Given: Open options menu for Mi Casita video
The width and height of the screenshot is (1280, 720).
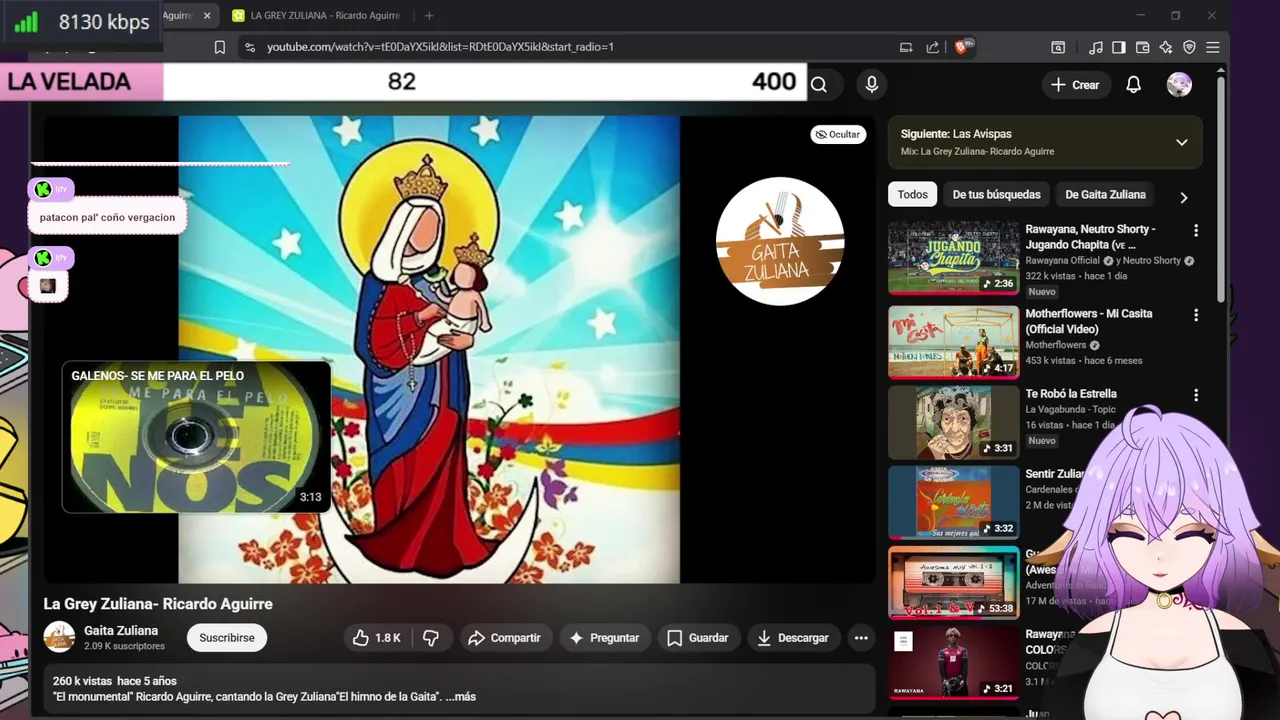Looking at the screenshot, I should [1196, 315].
